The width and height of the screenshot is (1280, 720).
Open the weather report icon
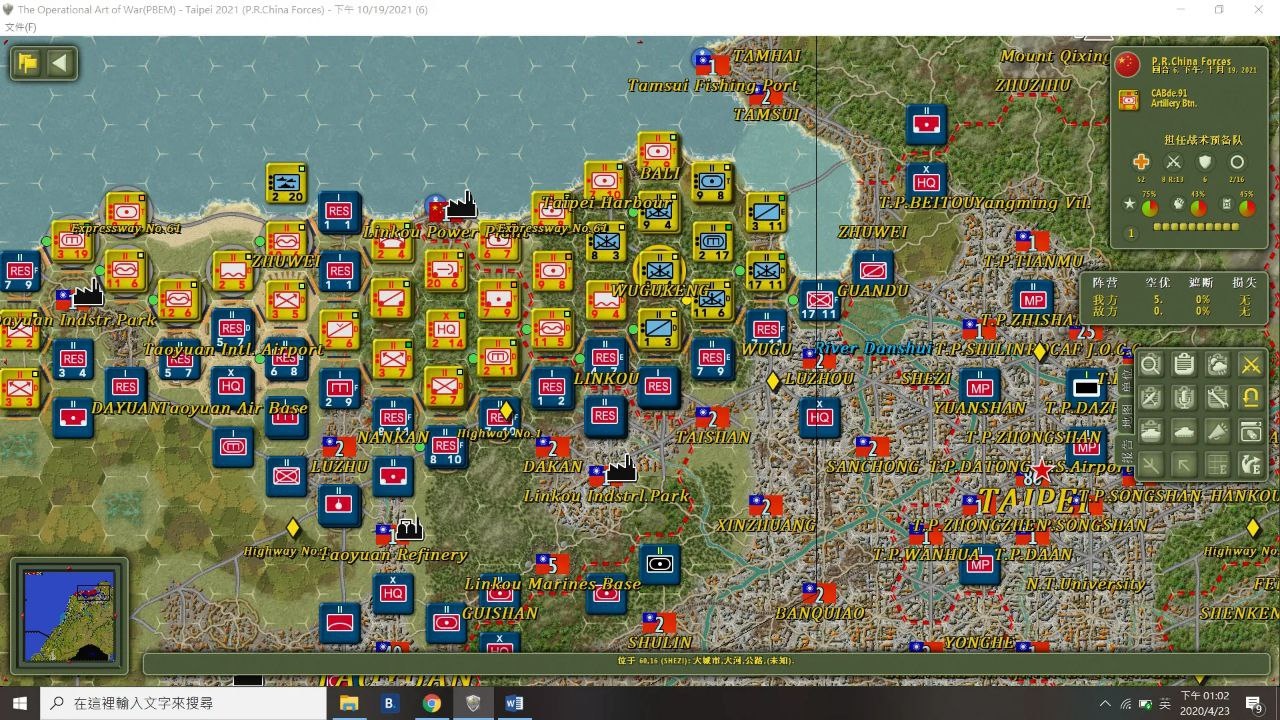click(x=1217, y=366)
